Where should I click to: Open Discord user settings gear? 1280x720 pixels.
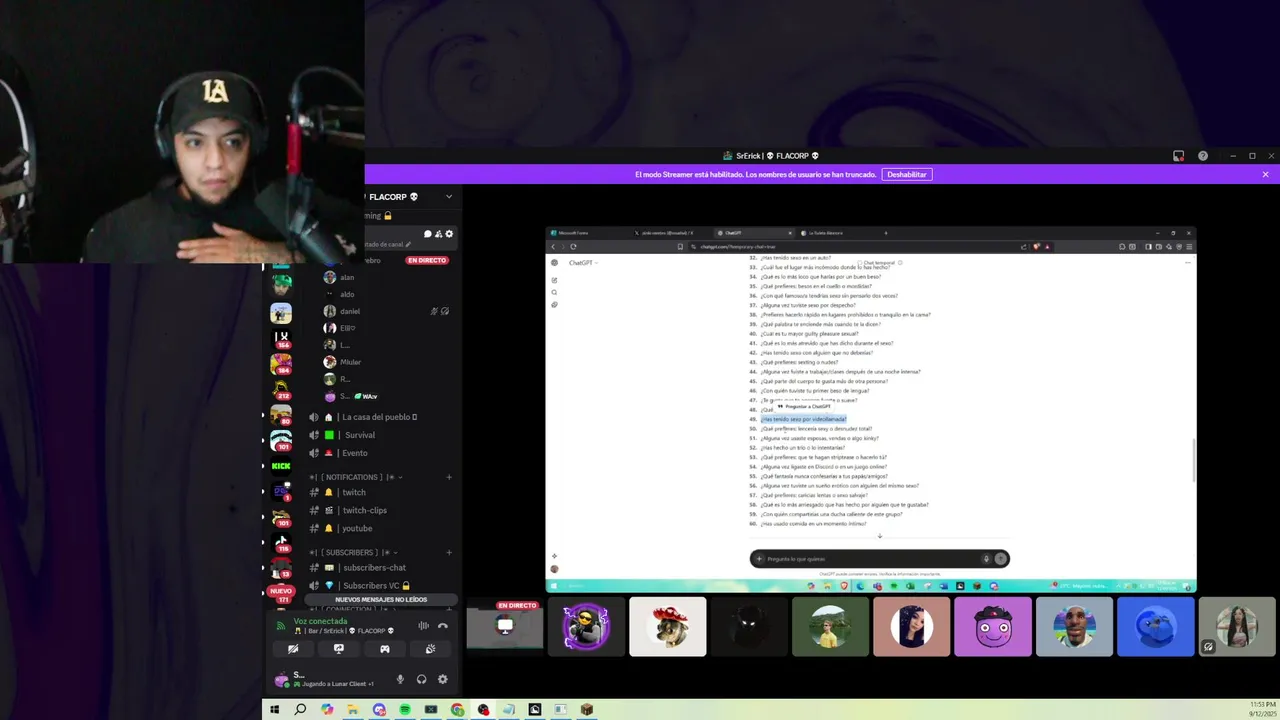tap(443, 679)
